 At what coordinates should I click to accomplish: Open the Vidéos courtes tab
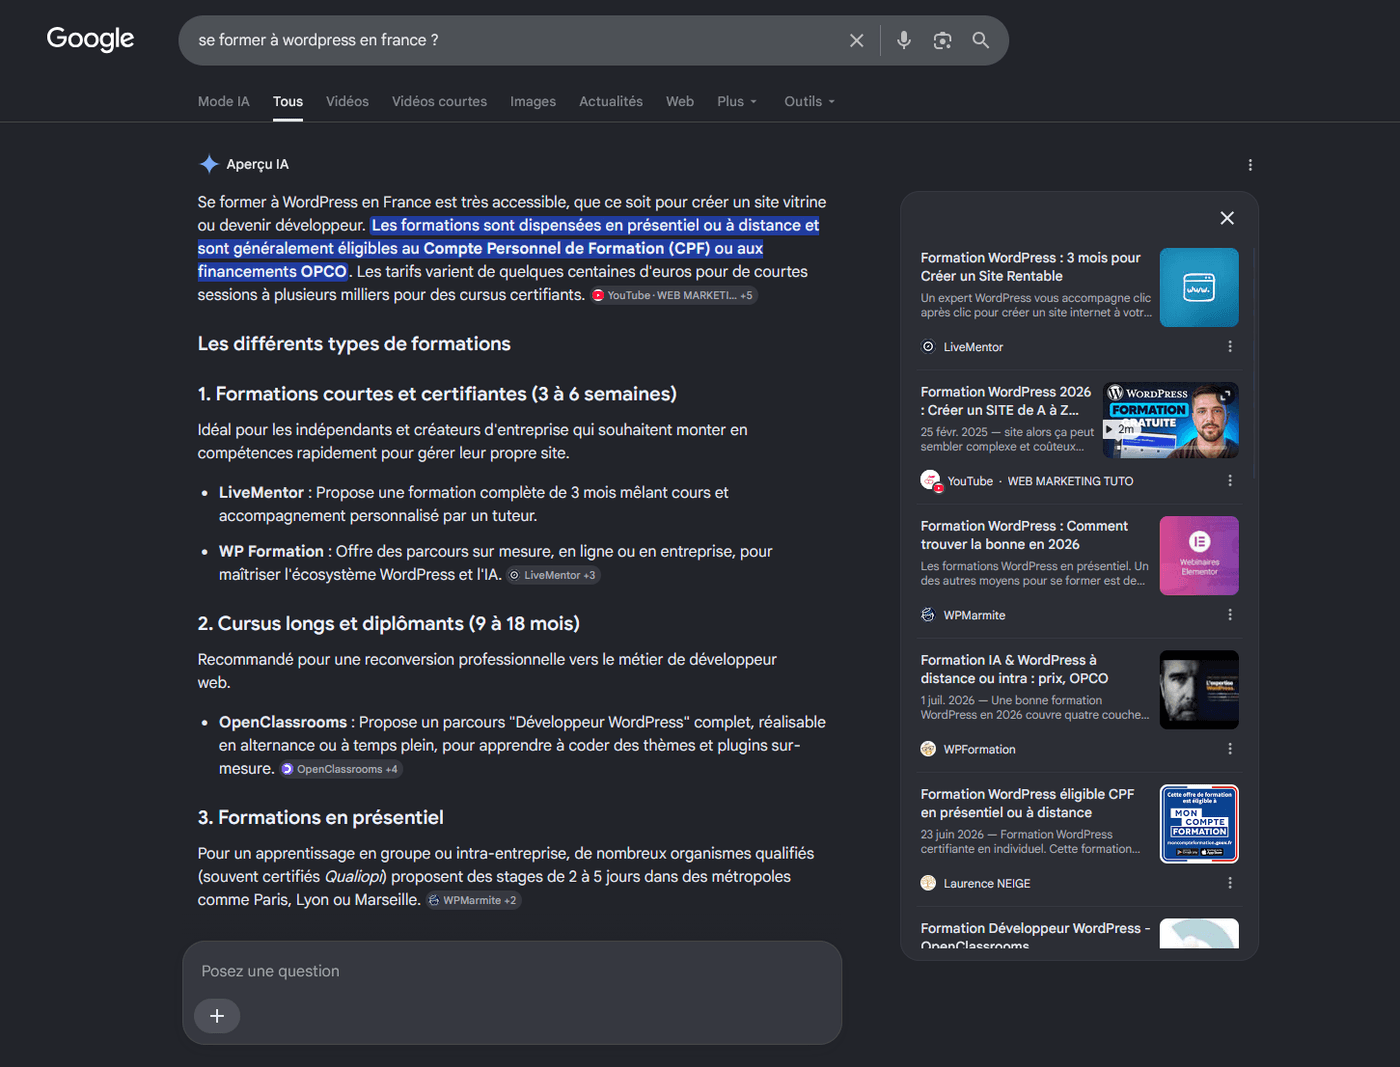point(439,101)
